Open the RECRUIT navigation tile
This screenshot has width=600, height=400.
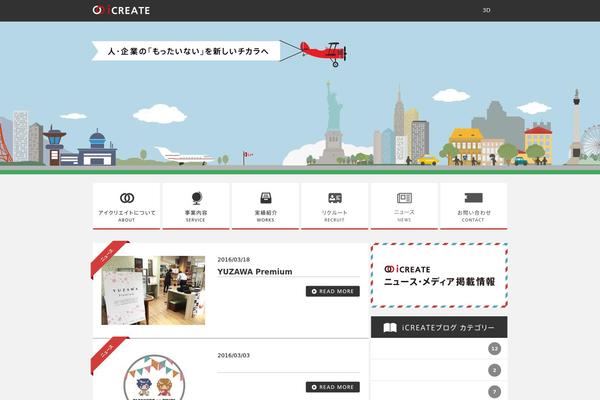pyautogui.click(x=334, y=206)
